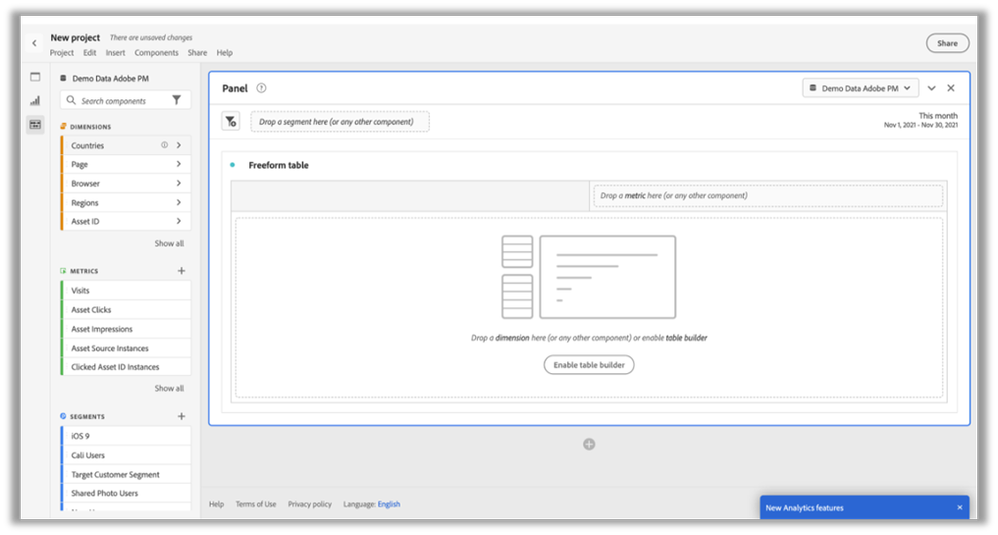Click the Enable table builder button
998x535 pixels.
tap(589, 365)
